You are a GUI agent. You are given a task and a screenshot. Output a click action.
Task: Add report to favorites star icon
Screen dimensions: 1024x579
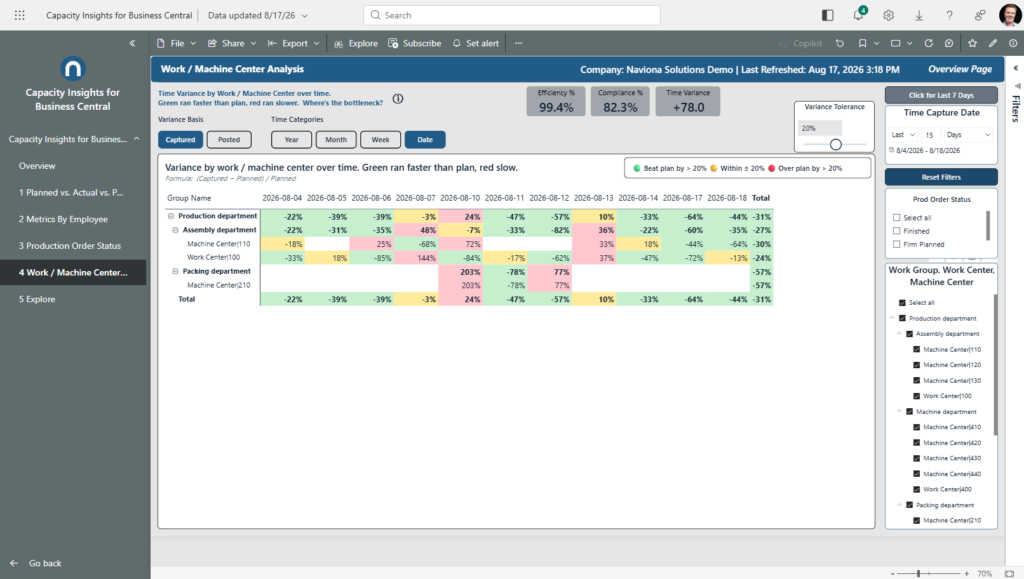pos(972,43)
